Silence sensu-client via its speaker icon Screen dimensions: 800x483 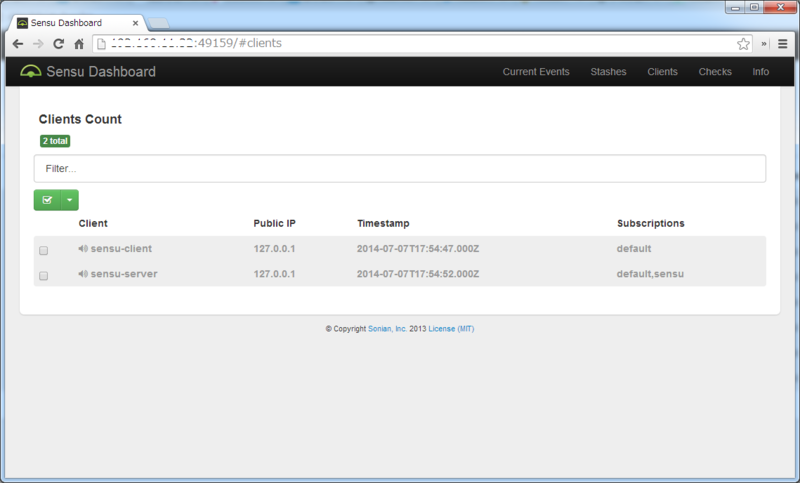(83, 248)
